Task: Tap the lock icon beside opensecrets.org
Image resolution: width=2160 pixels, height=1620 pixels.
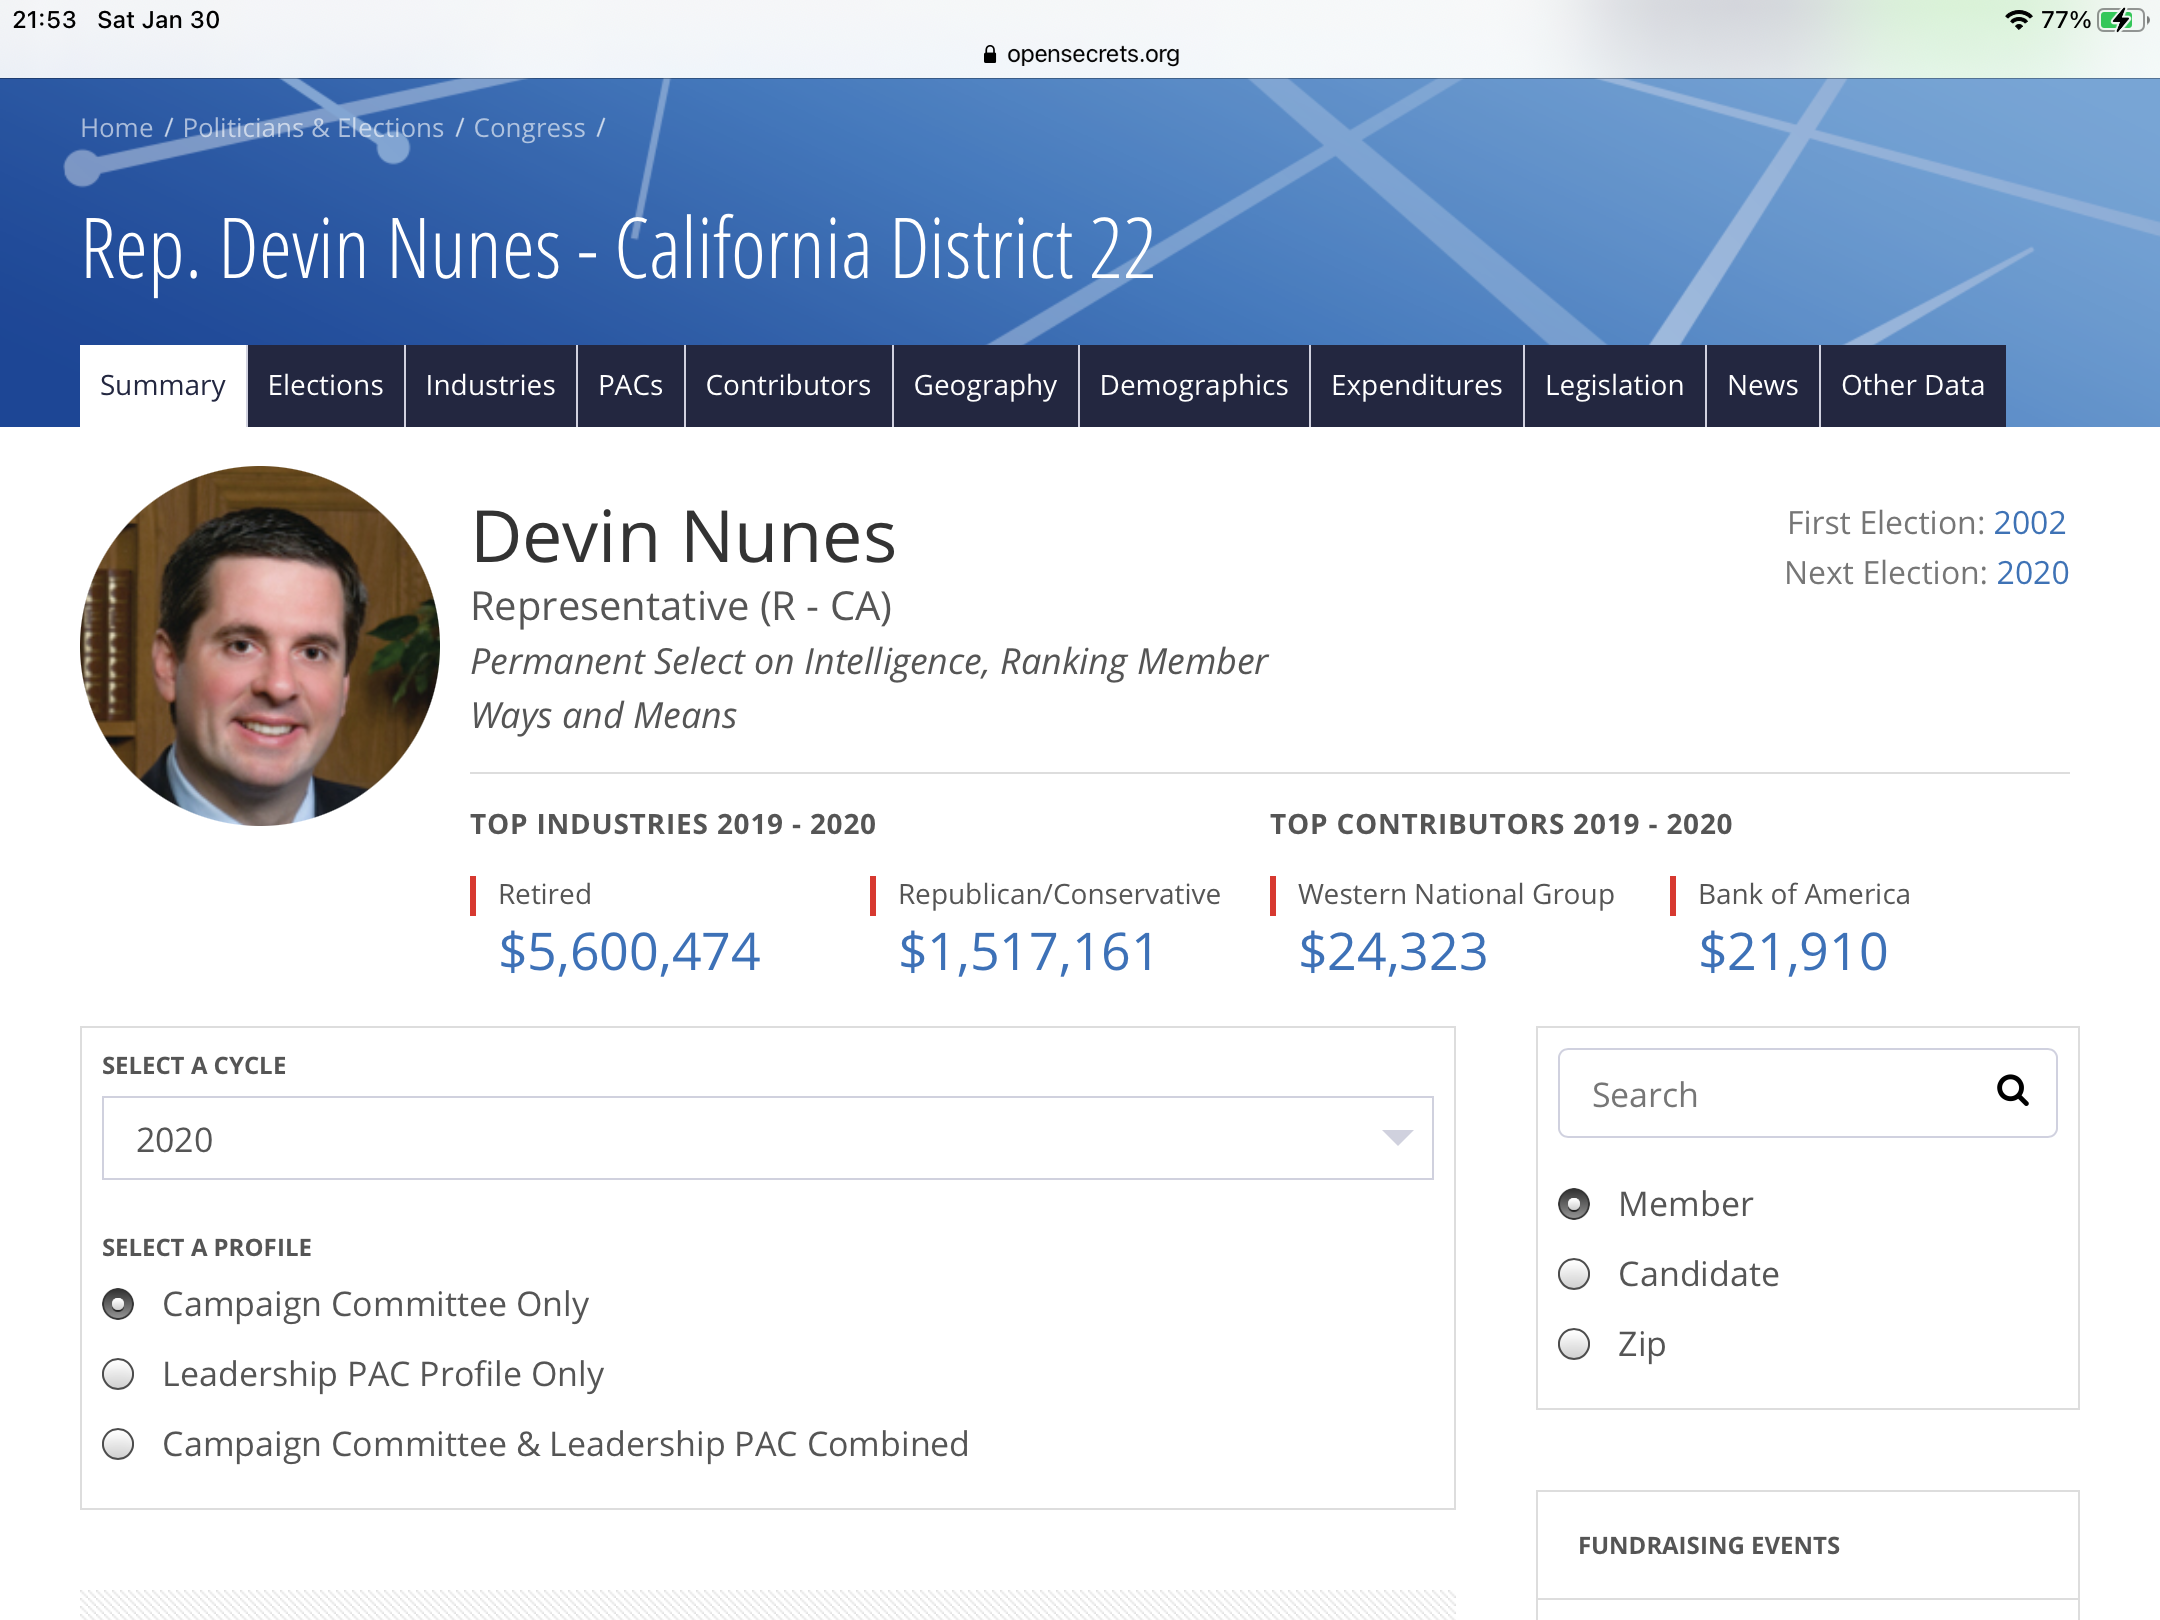Action: (x=989, y=54)
